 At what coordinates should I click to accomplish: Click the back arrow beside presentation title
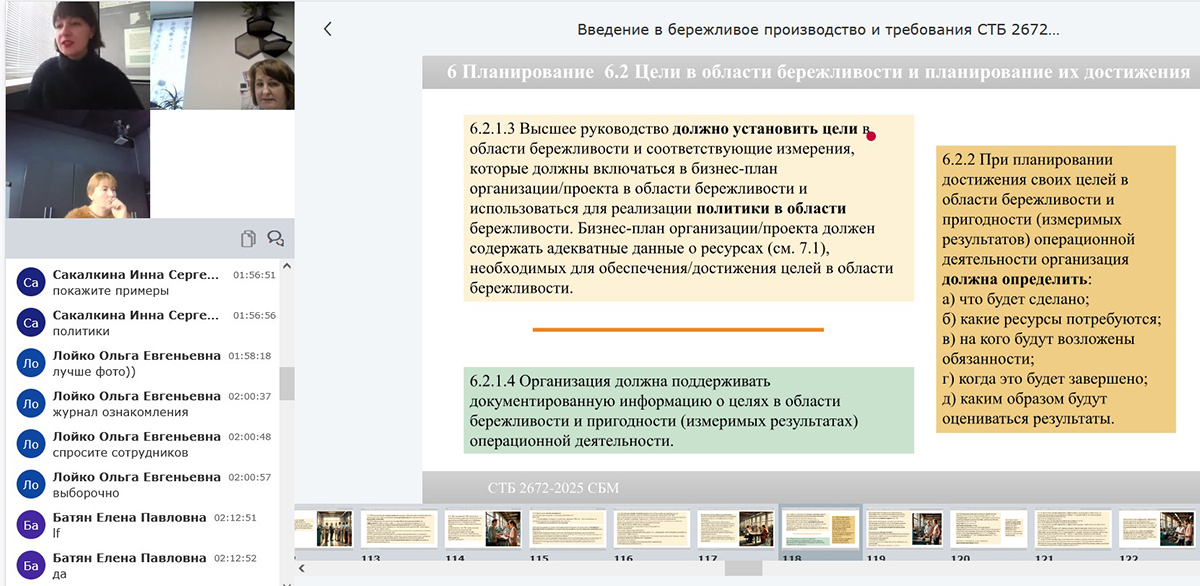(327, 29)
